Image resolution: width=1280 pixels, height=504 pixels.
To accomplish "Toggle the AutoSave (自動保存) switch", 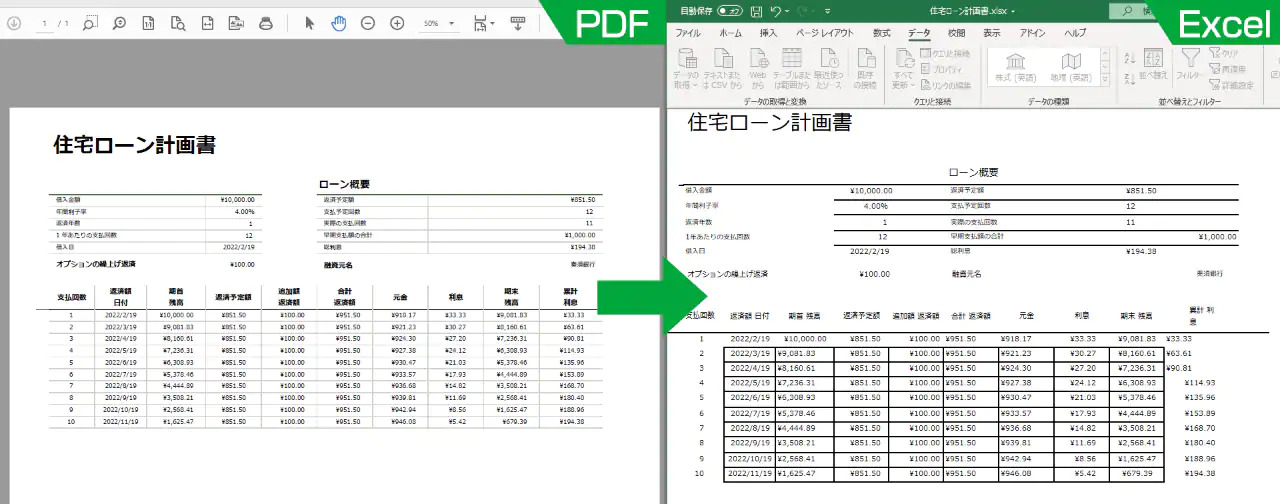I will click(x=729, y=11).
